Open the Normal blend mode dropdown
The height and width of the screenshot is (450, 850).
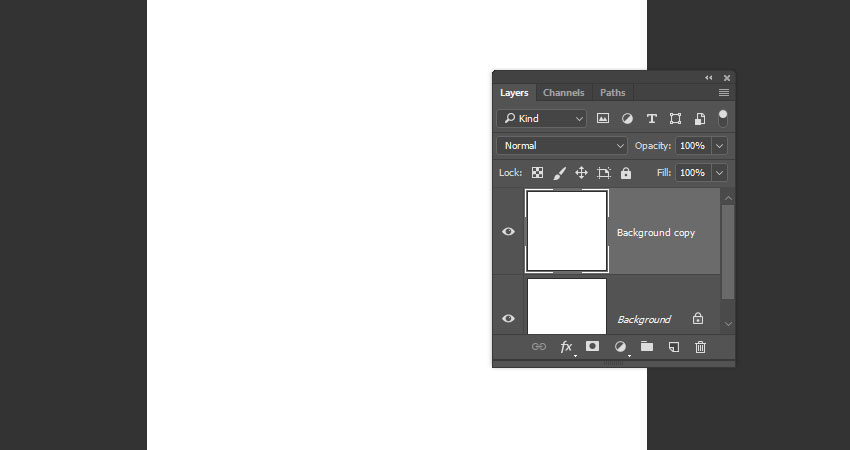(x=562, y=145)
